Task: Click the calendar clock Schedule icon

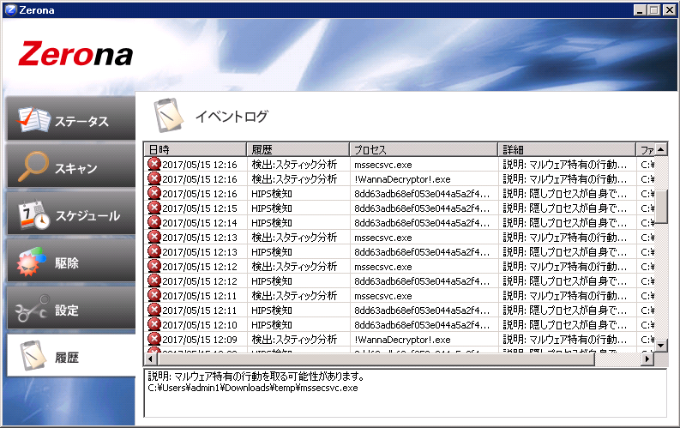Action: tap(34, 214)
